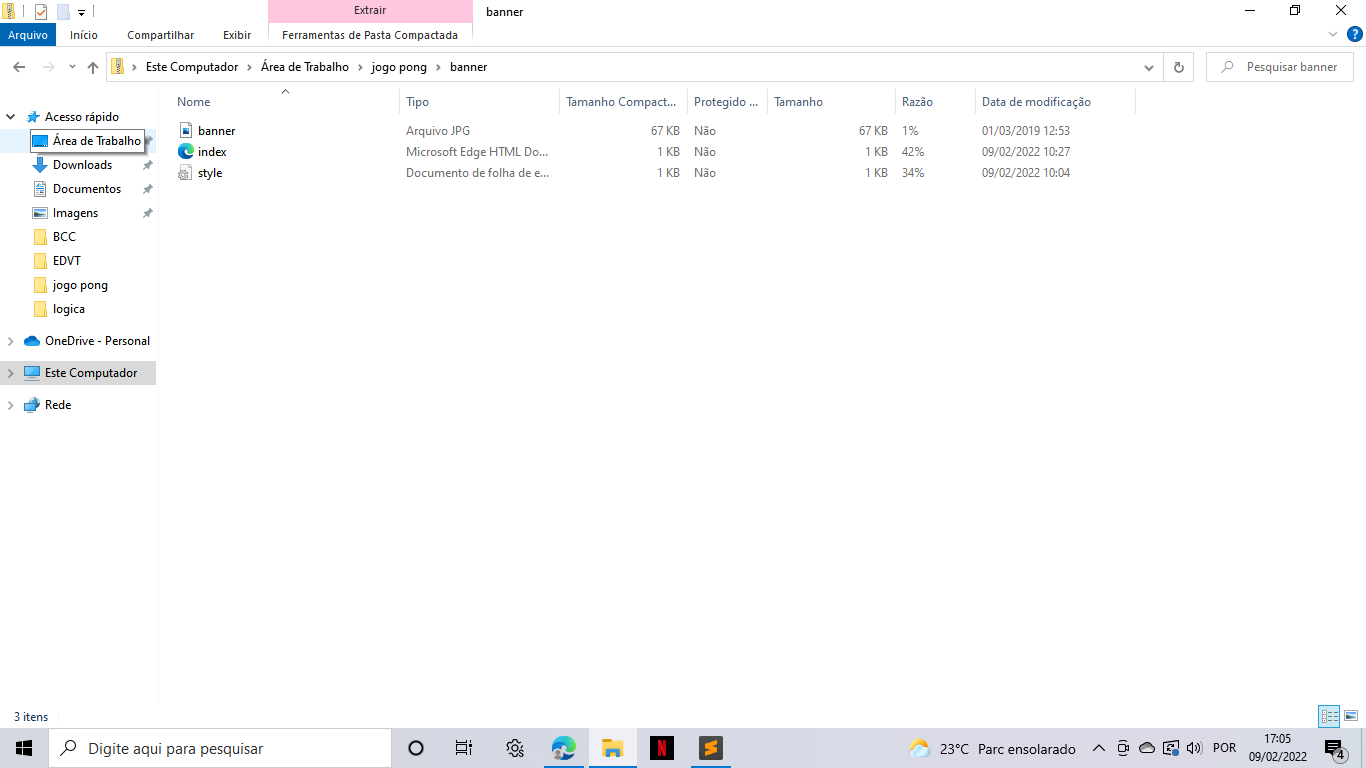Open the EDVT folder in sidebar

pos(66,261)
